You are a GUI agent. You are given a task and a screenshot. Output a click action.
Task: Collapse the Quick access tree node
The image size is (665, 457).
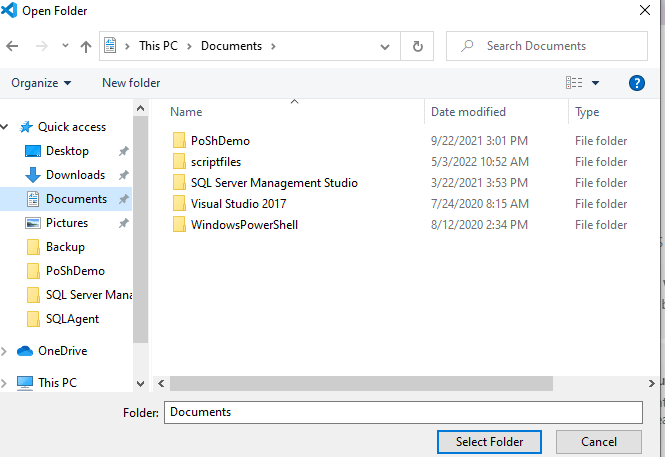(x=5, y=127)
